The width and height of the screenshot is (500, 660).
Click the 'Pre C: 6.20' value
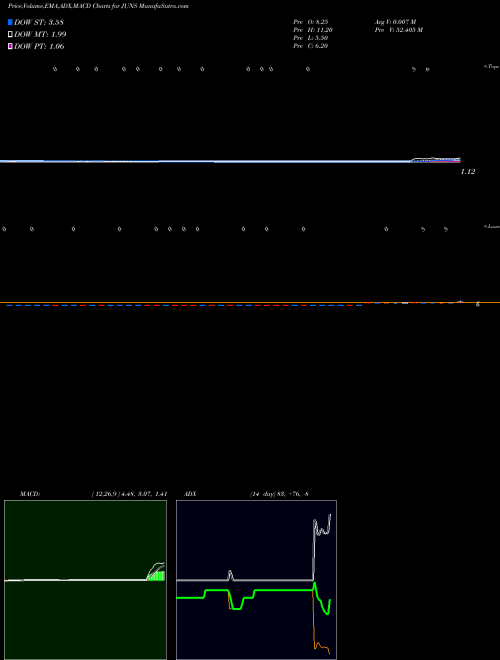pyautogui.click(x=311, y=46)
